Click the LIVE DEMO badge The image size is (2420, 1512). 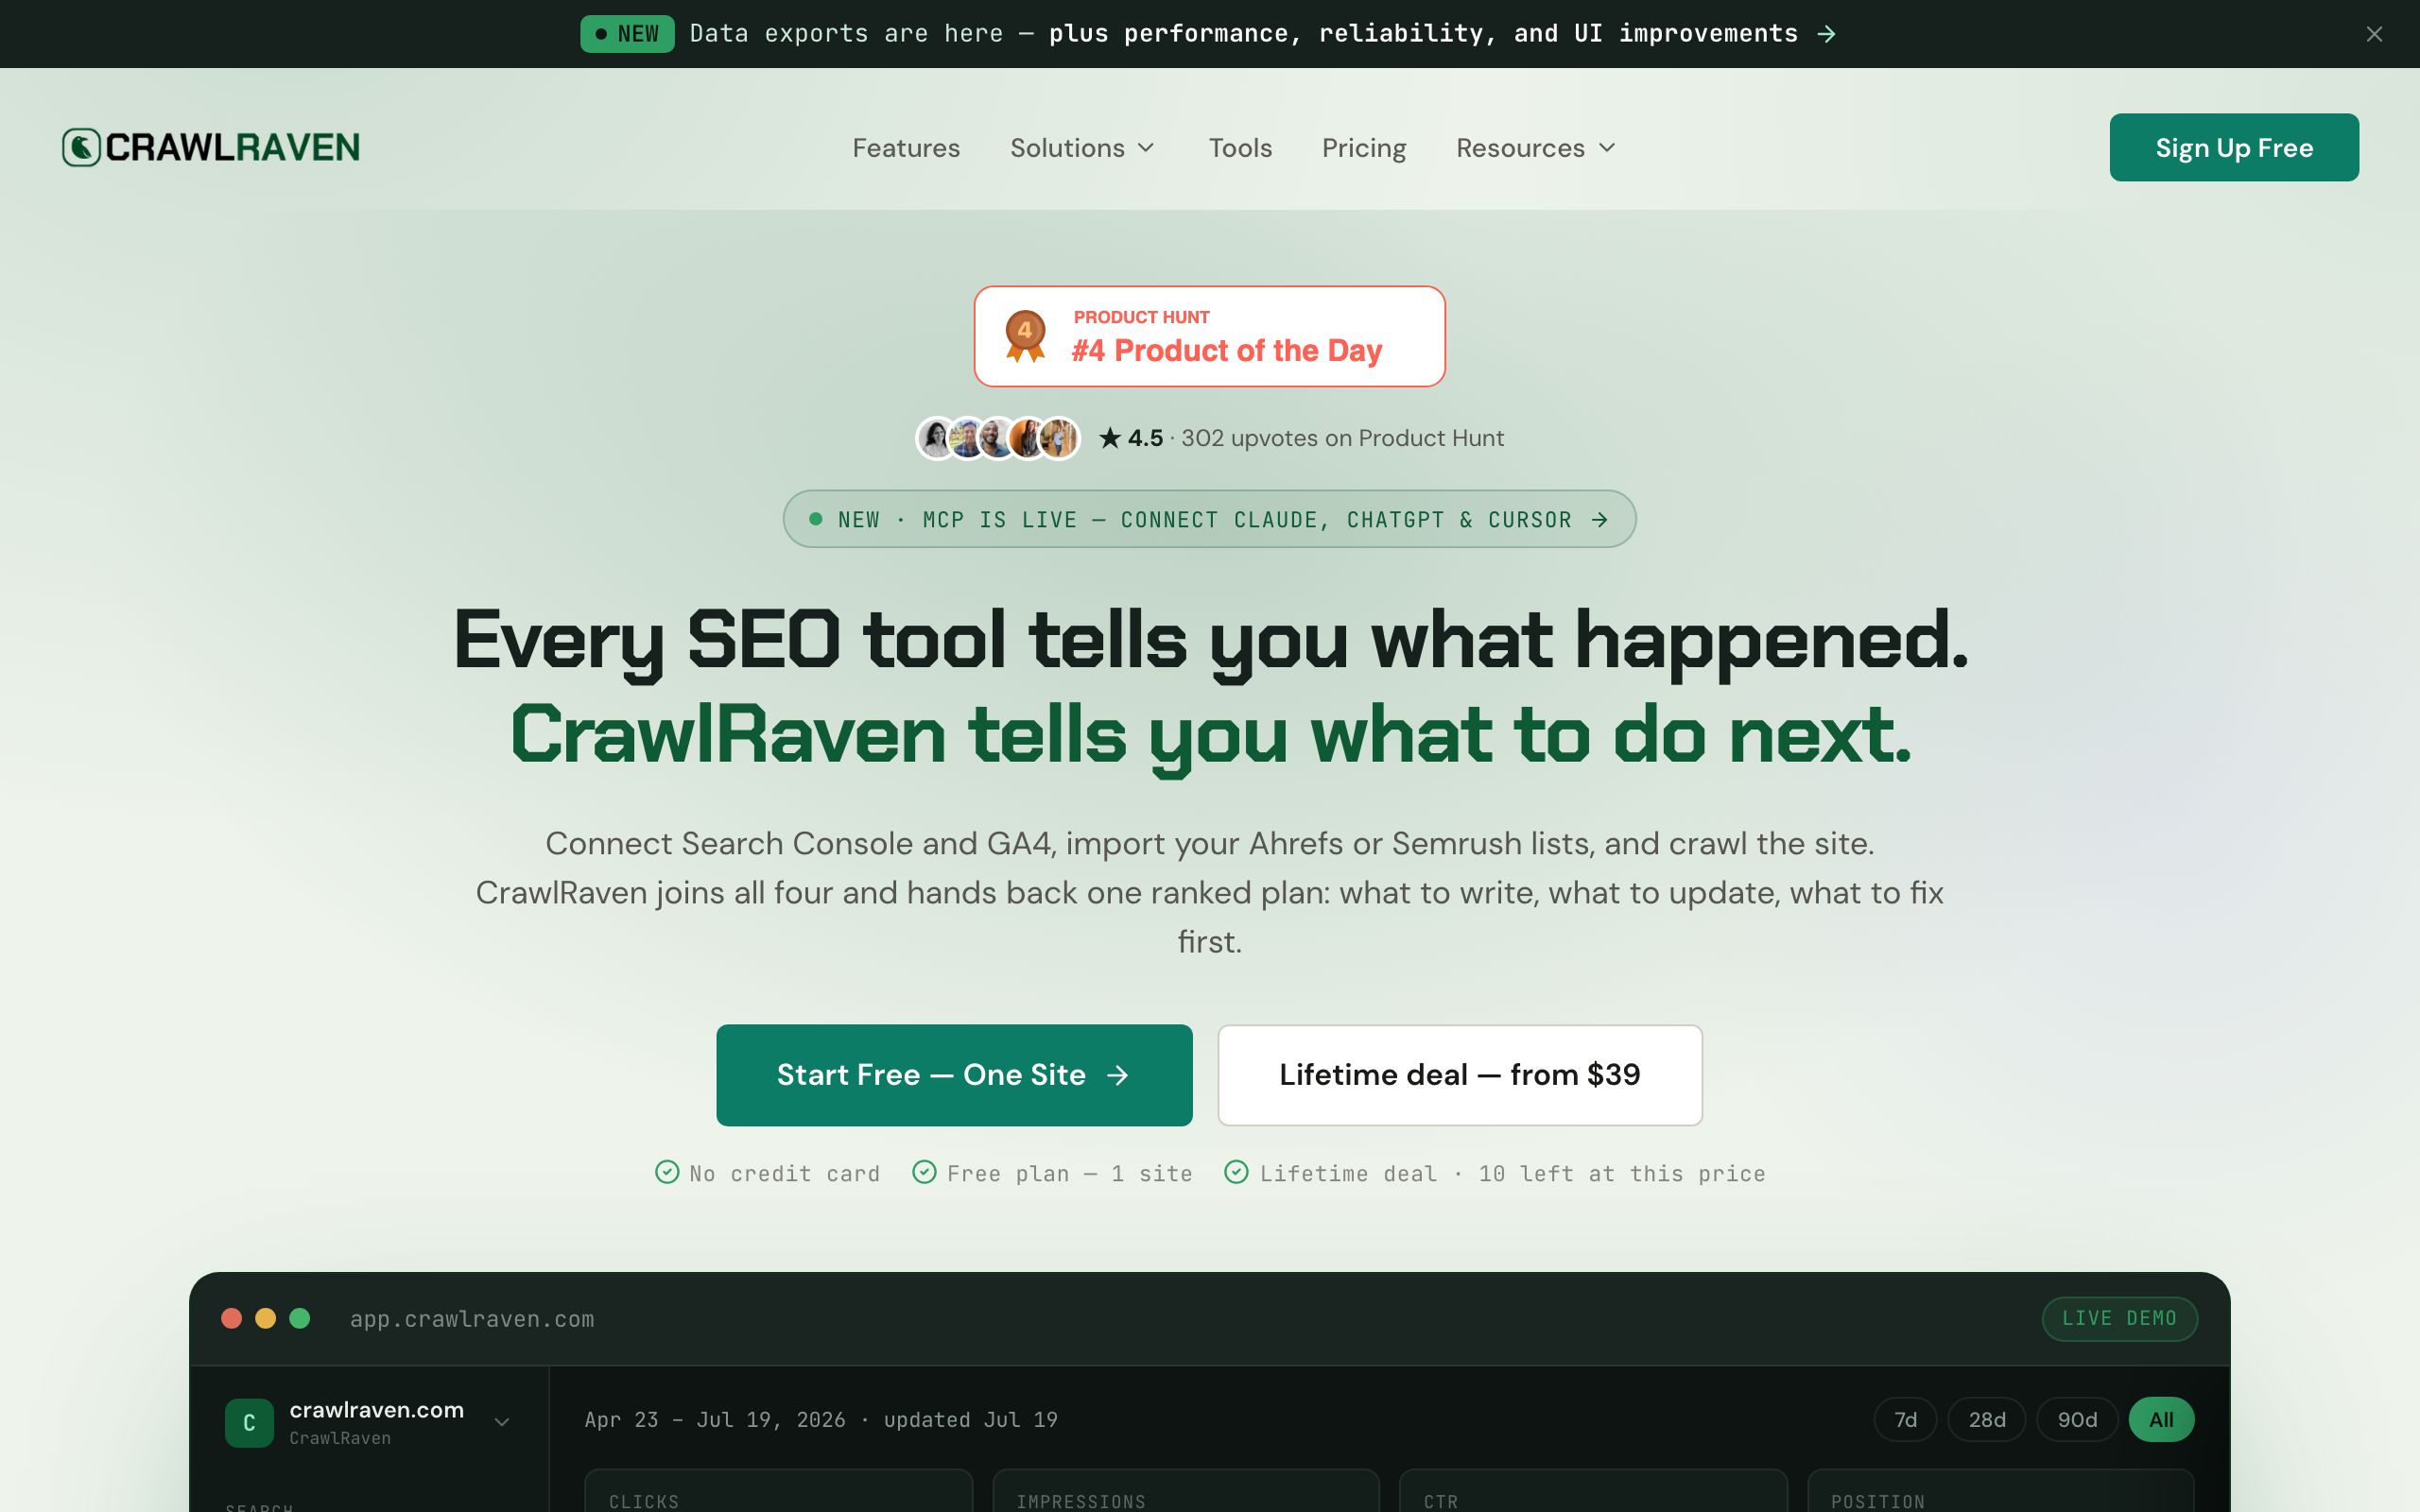[2119, 1318]
